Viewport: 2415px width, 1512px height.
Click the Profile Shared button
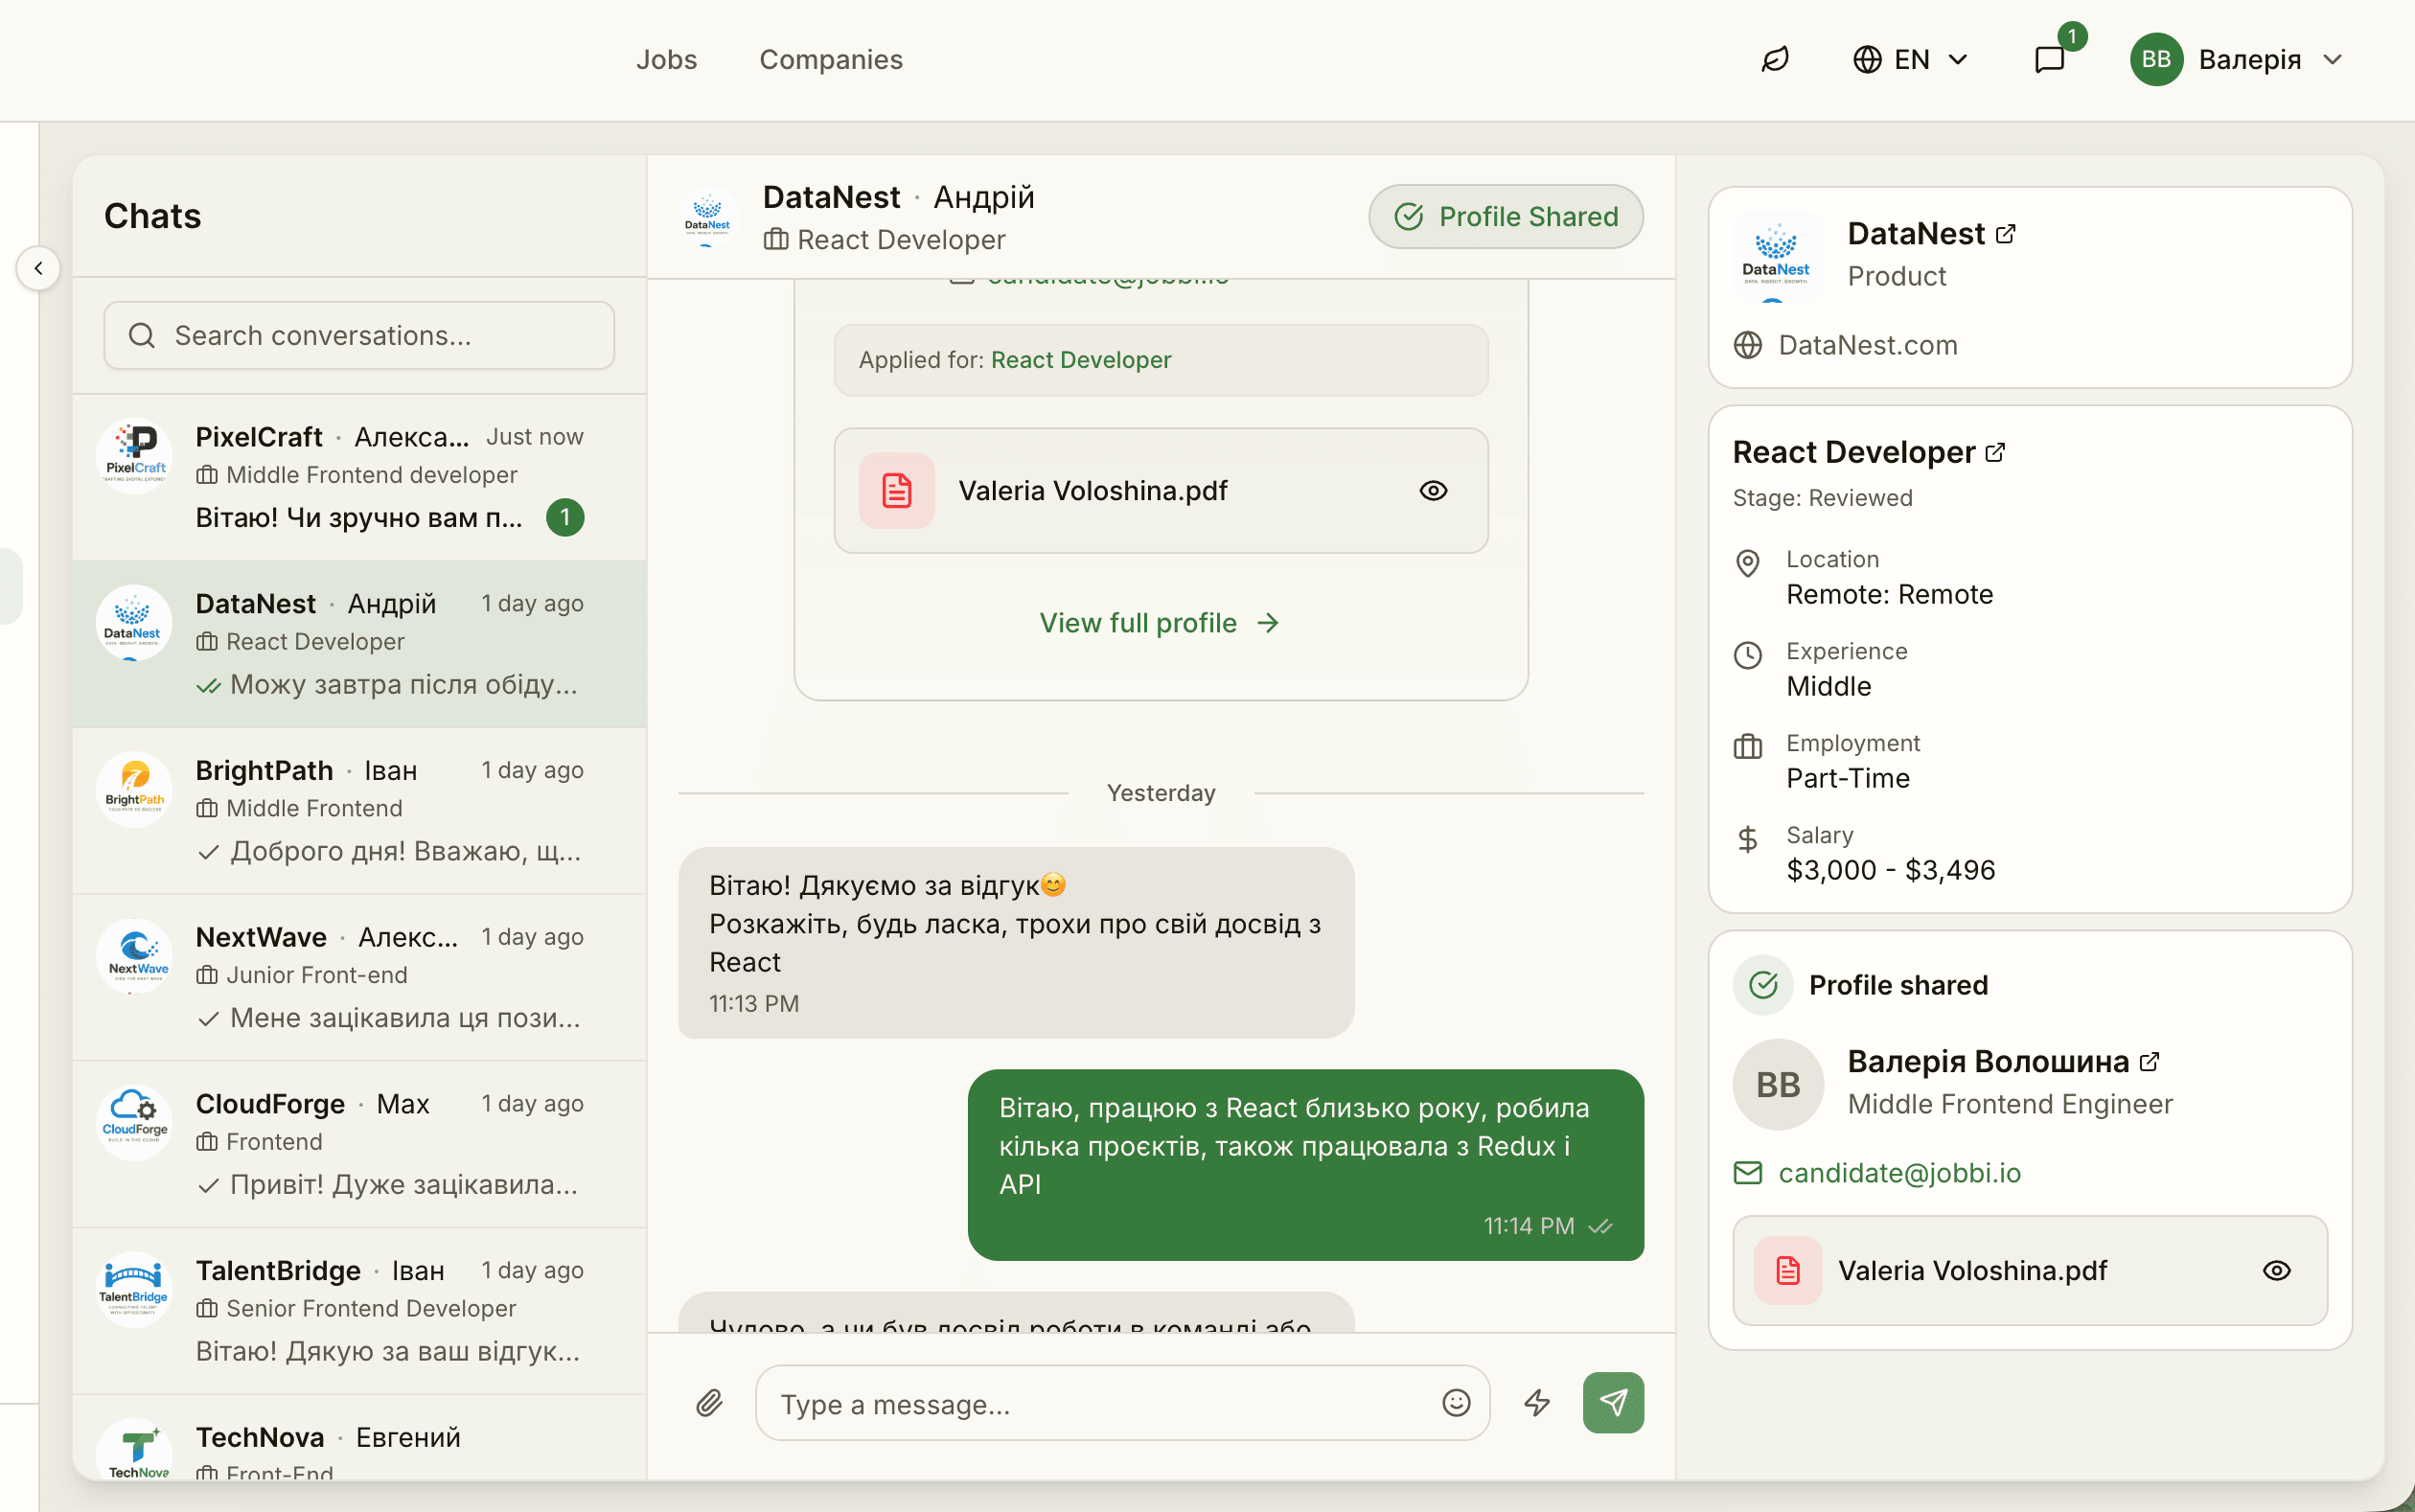click(x=1505, y=216)
